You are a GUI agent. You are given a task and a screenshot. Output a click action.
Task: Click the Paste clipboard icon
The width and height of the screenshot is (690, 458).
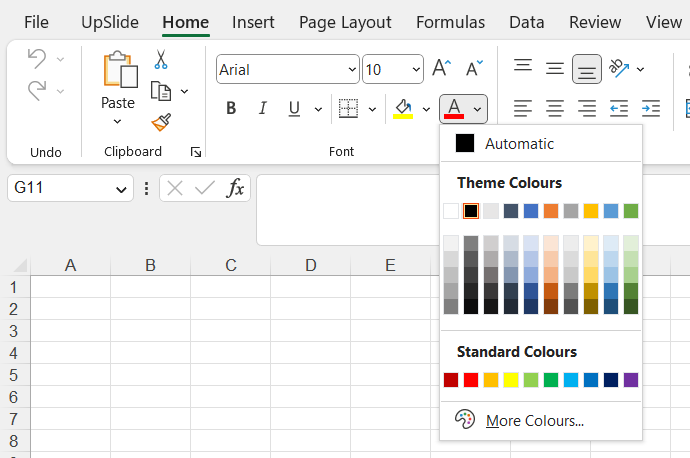pyautogui.click(x=118, y=70)
